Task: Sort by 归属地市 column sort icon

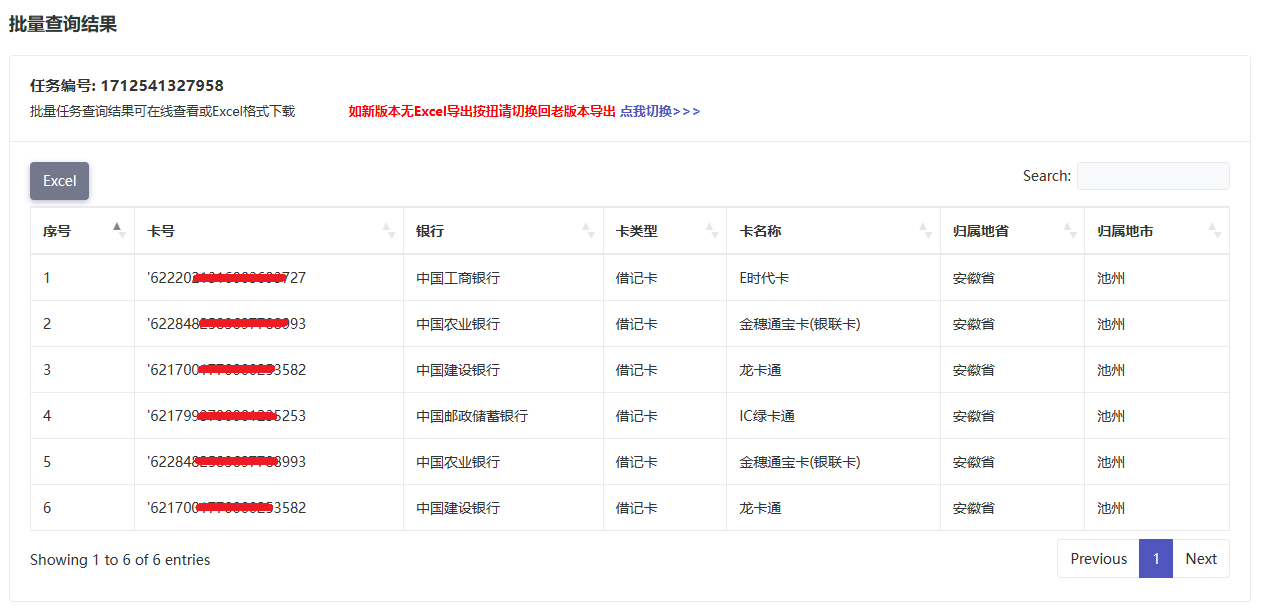Action: point(1214,231)
